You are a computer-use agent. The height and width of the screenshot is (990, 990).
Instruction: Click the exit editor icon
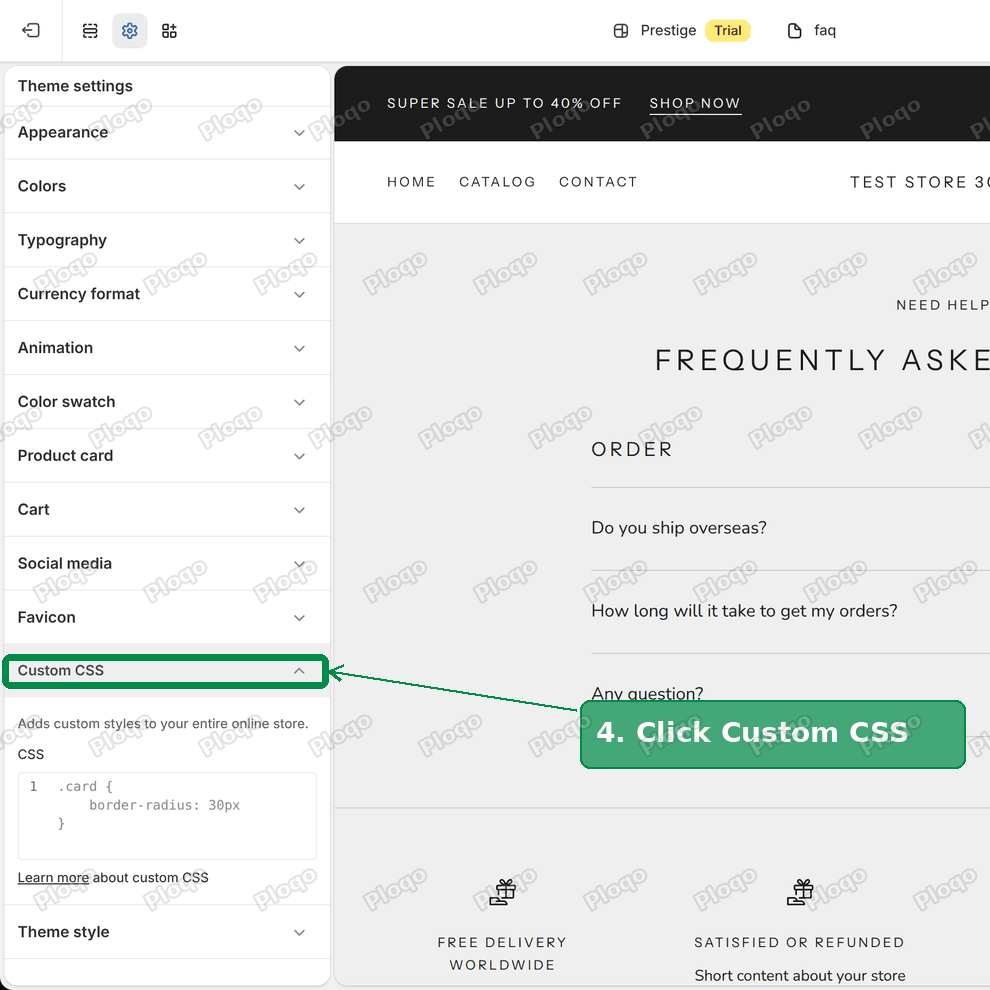click(x=31, y=30)
